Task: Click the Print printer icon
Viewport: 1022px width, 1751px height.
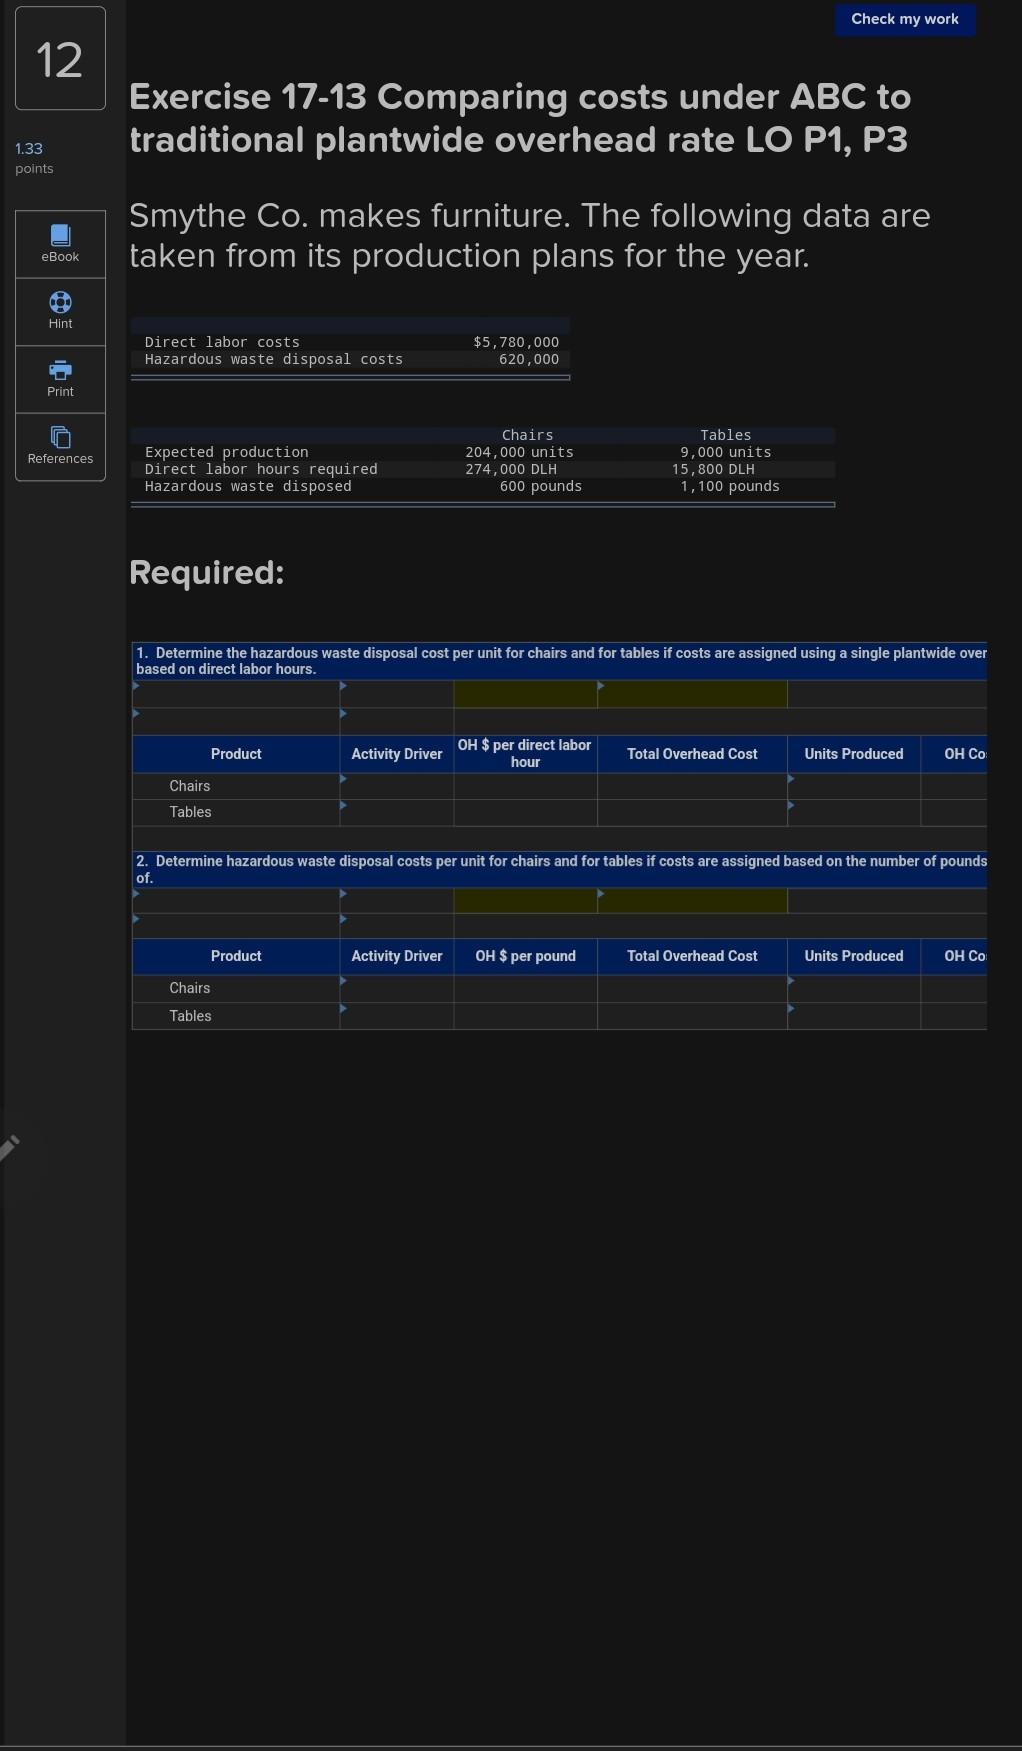Action: (x=60, y=370)
